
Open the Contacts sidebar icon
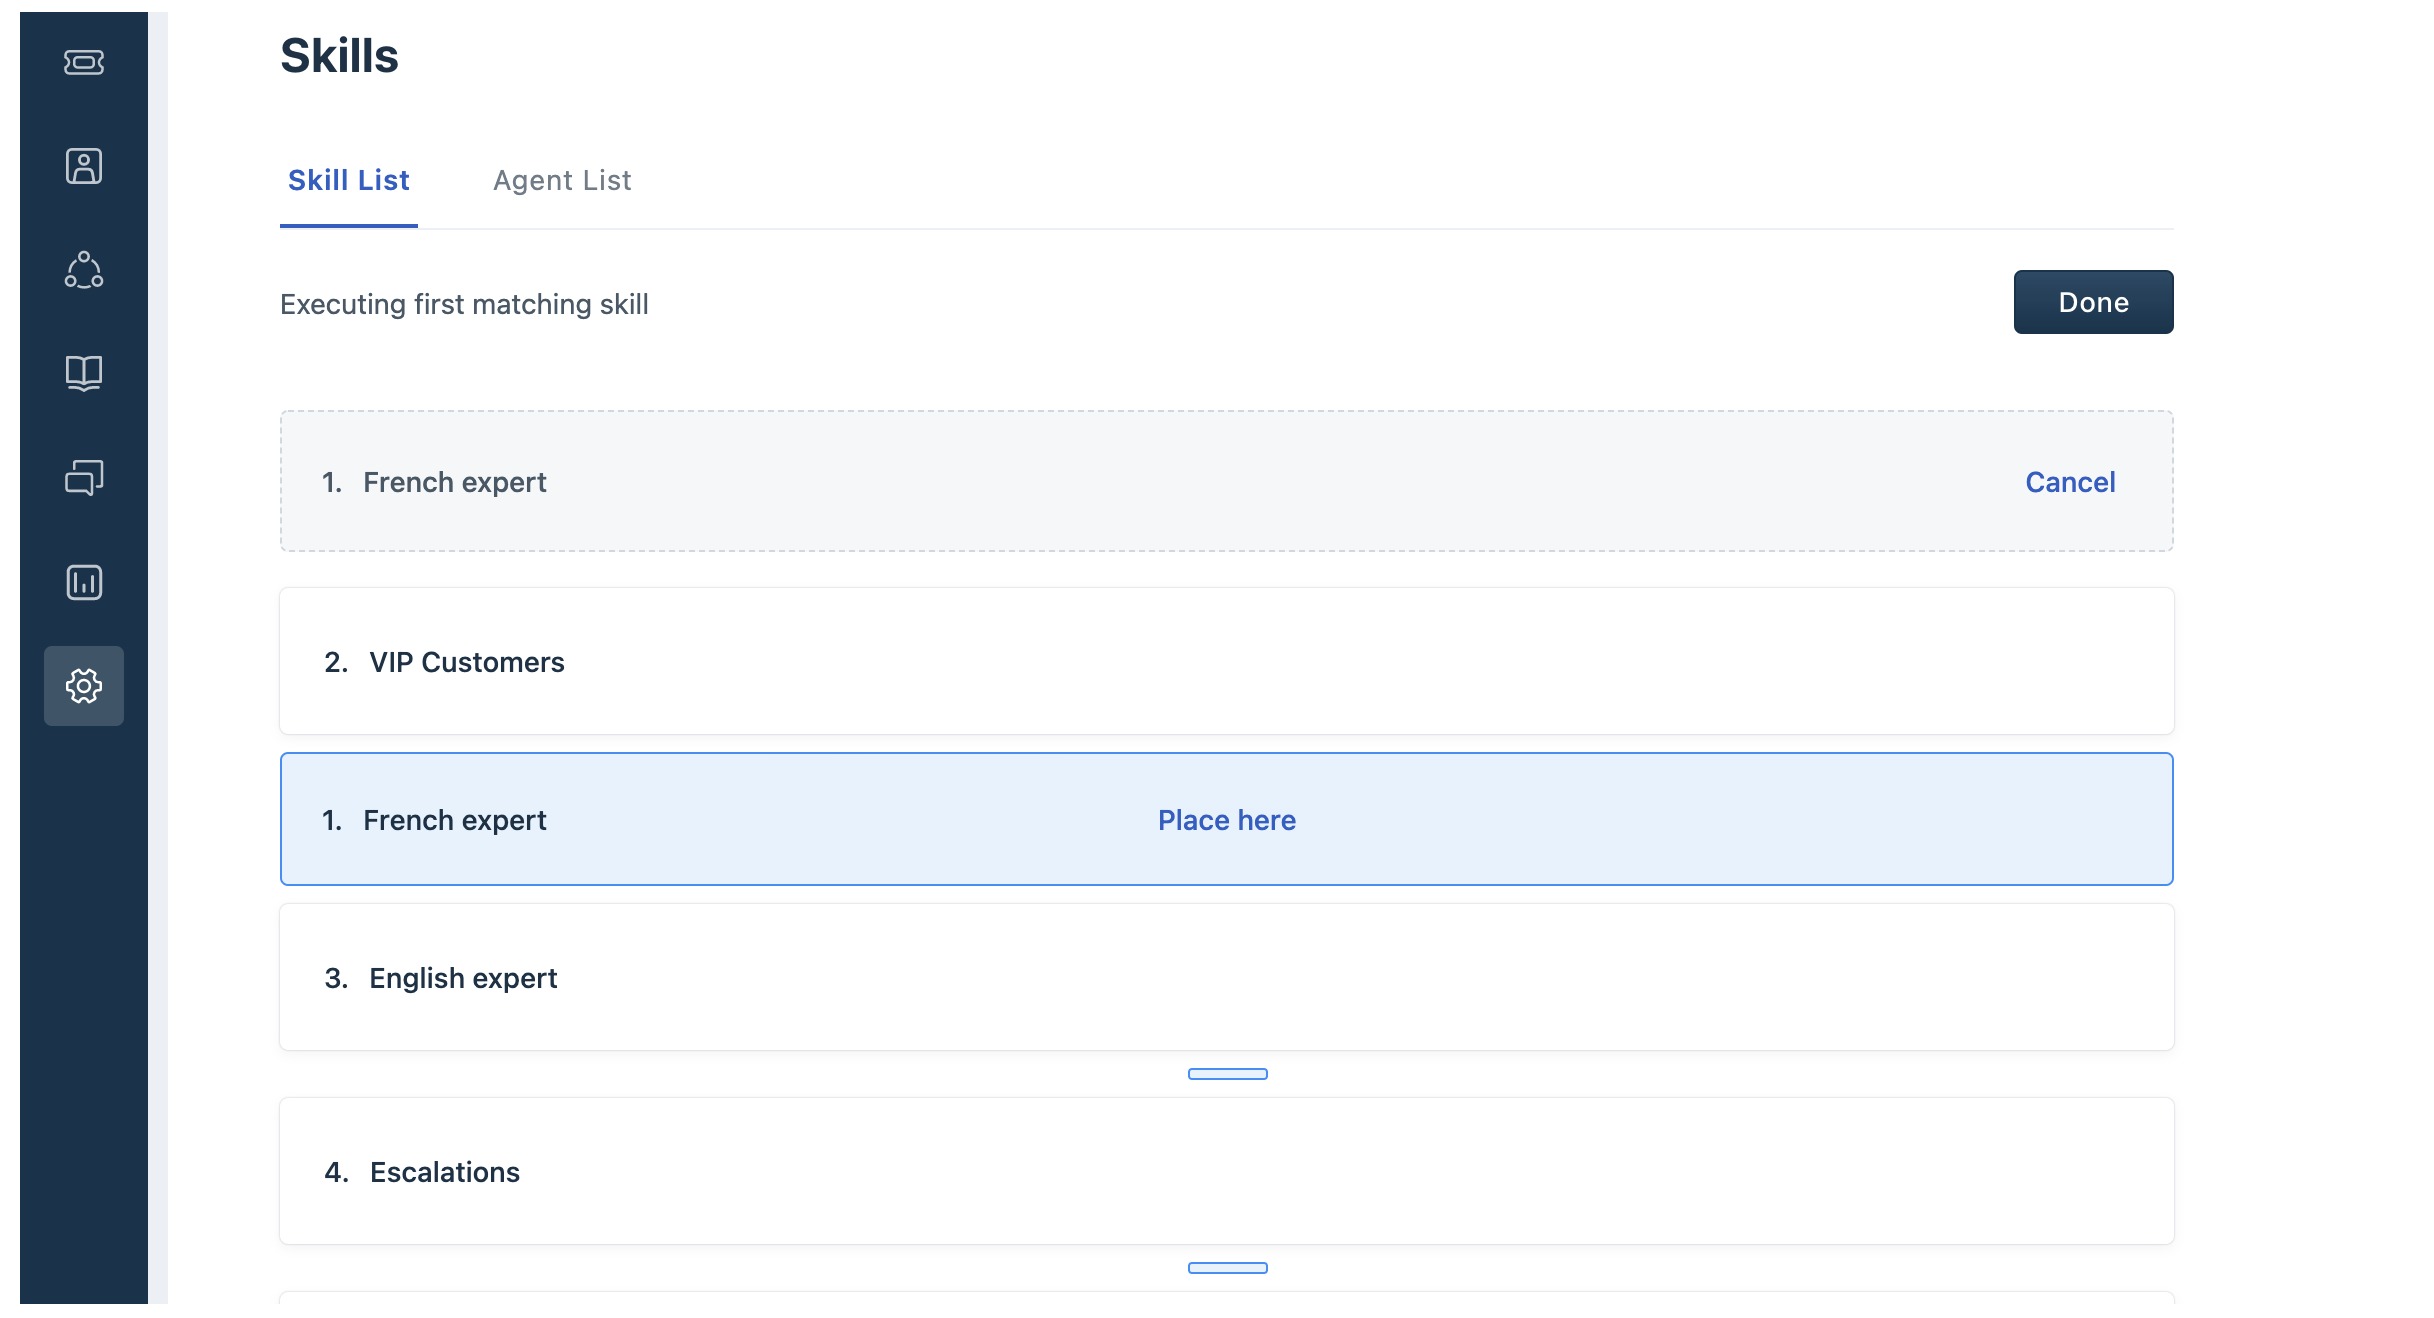pyautogui.click(x=84, y=166)
